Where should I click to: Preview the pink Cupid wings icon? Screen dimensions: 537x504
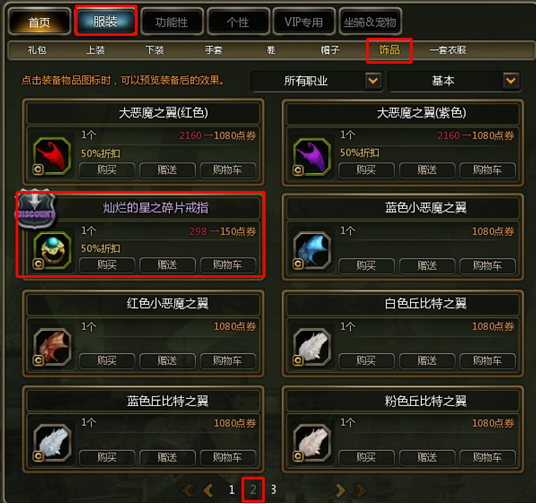click(x=312, y=442)
